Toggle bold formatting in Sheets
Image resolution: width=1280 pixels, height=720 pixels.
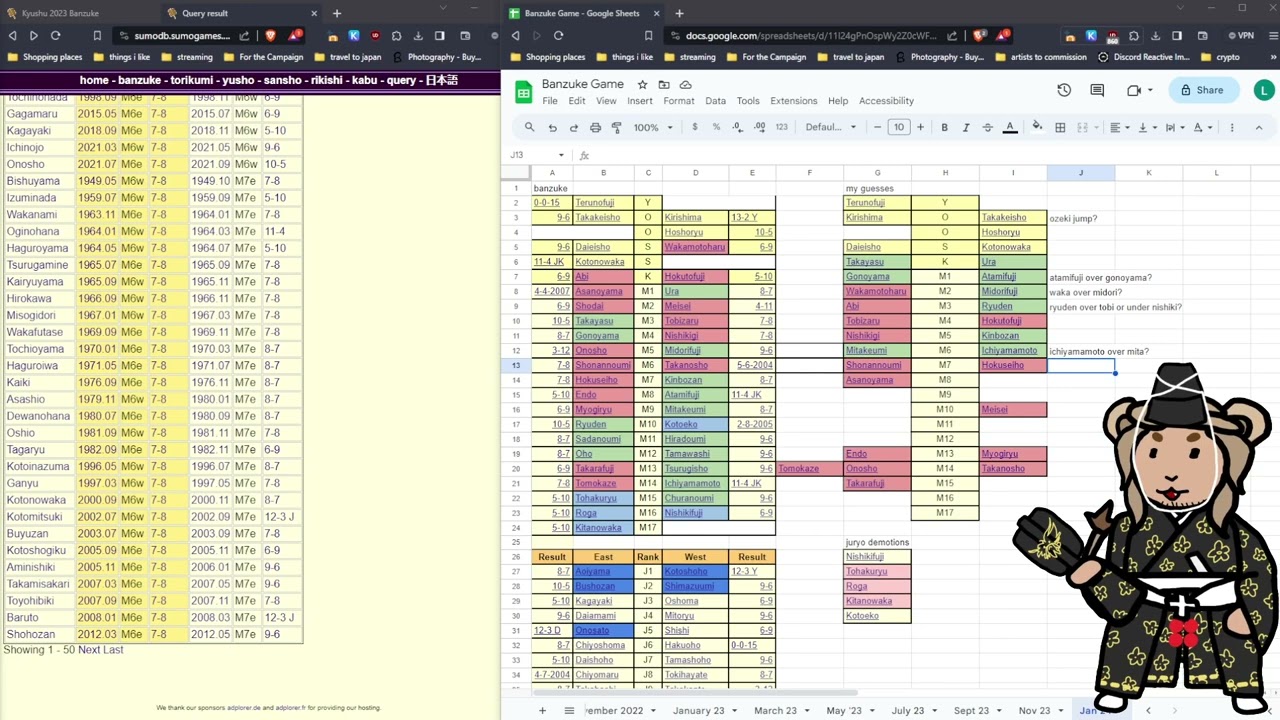(x=945, y=127)
